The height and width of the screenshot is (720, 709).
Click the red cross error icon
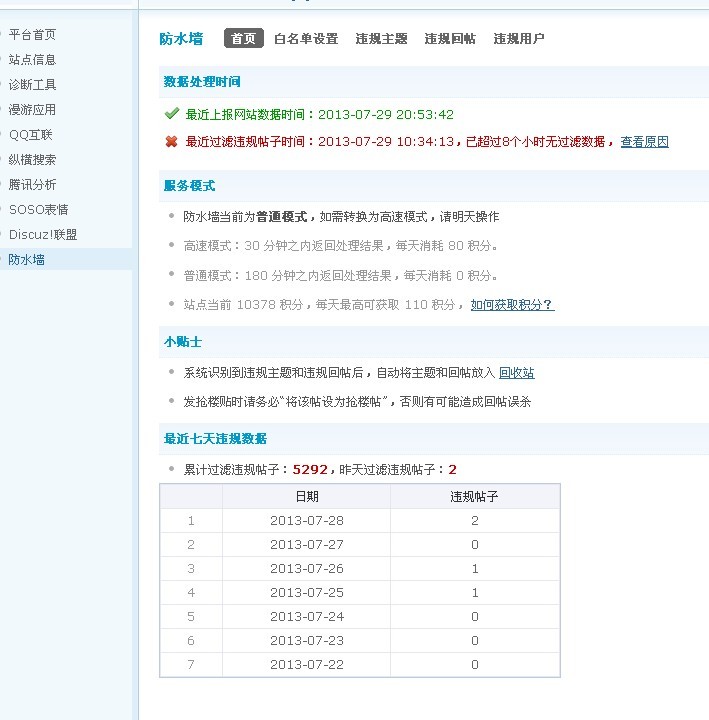(x=171, y=141)
